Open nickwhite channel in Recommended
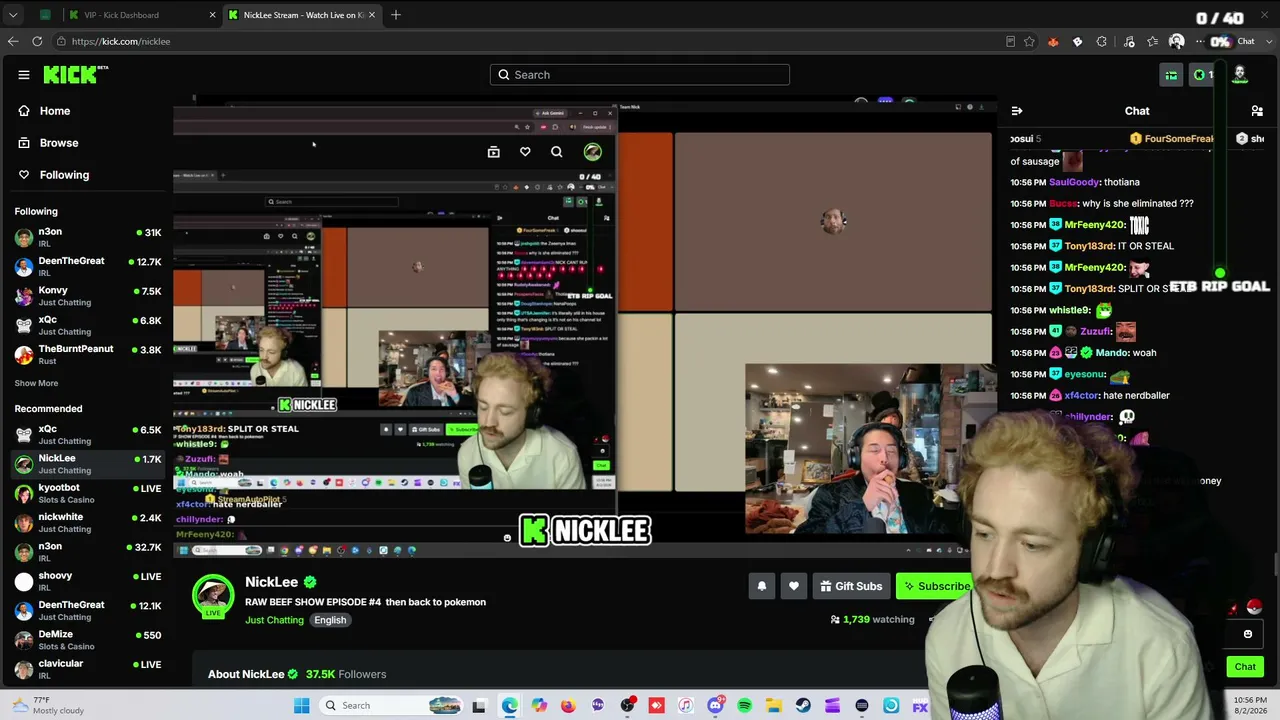The width and height of the screenshot is (1280, 720). click(88, 522)
